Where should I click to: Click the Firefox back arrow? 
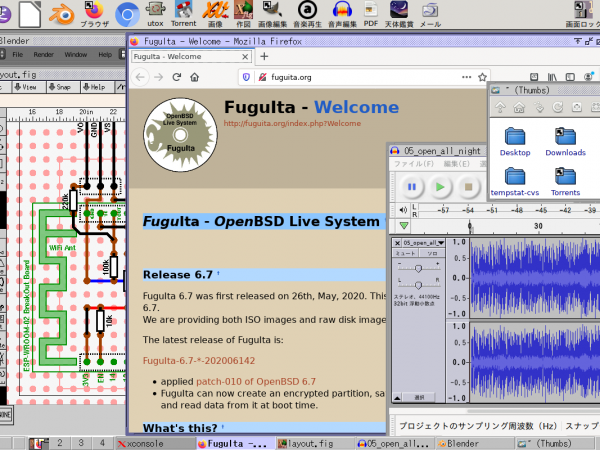click(140, 77)
